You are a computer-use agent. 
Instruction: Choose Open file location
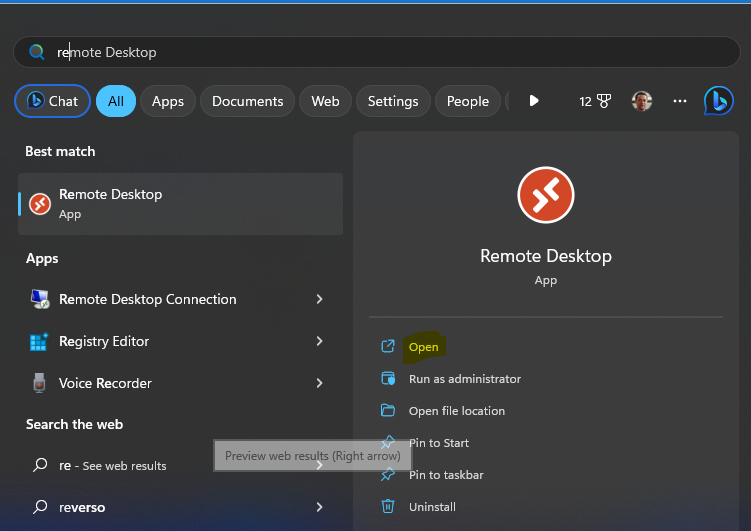tap(457, 411)
